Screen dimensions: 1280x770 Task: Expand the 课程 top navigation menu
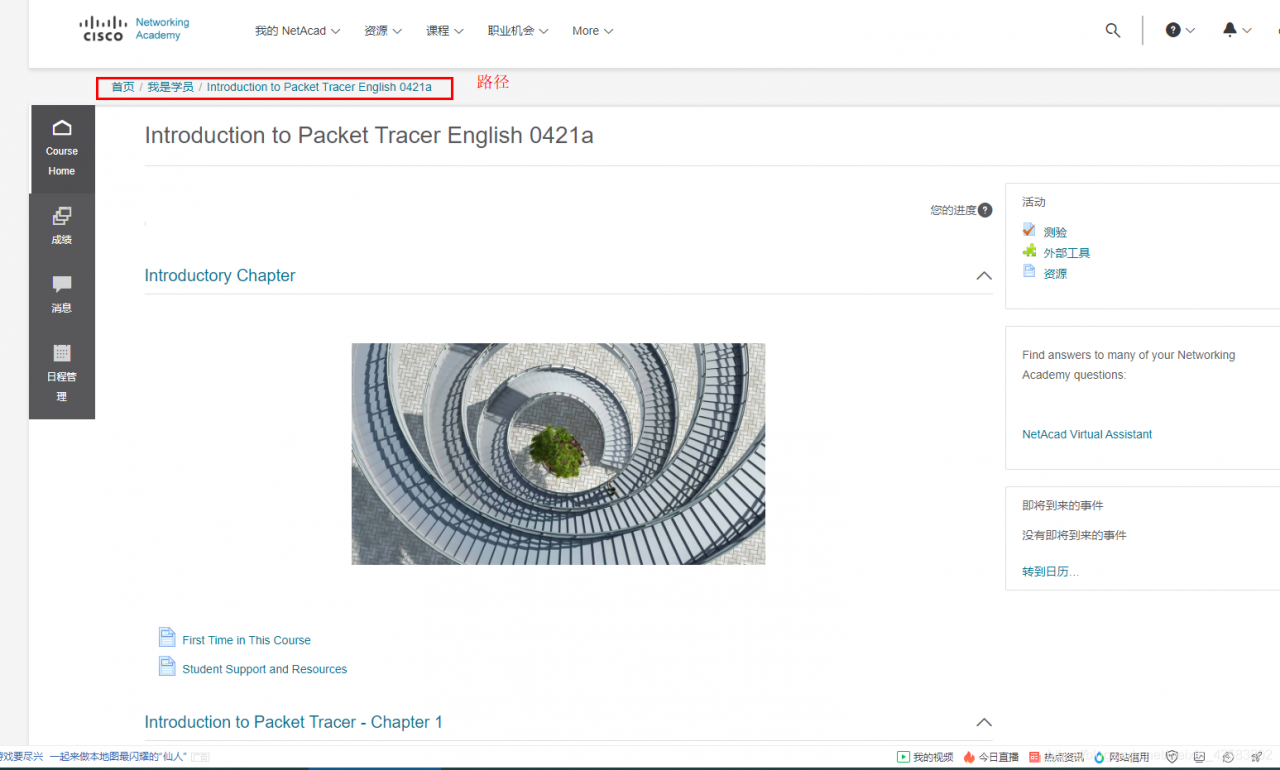click(445, 31)
